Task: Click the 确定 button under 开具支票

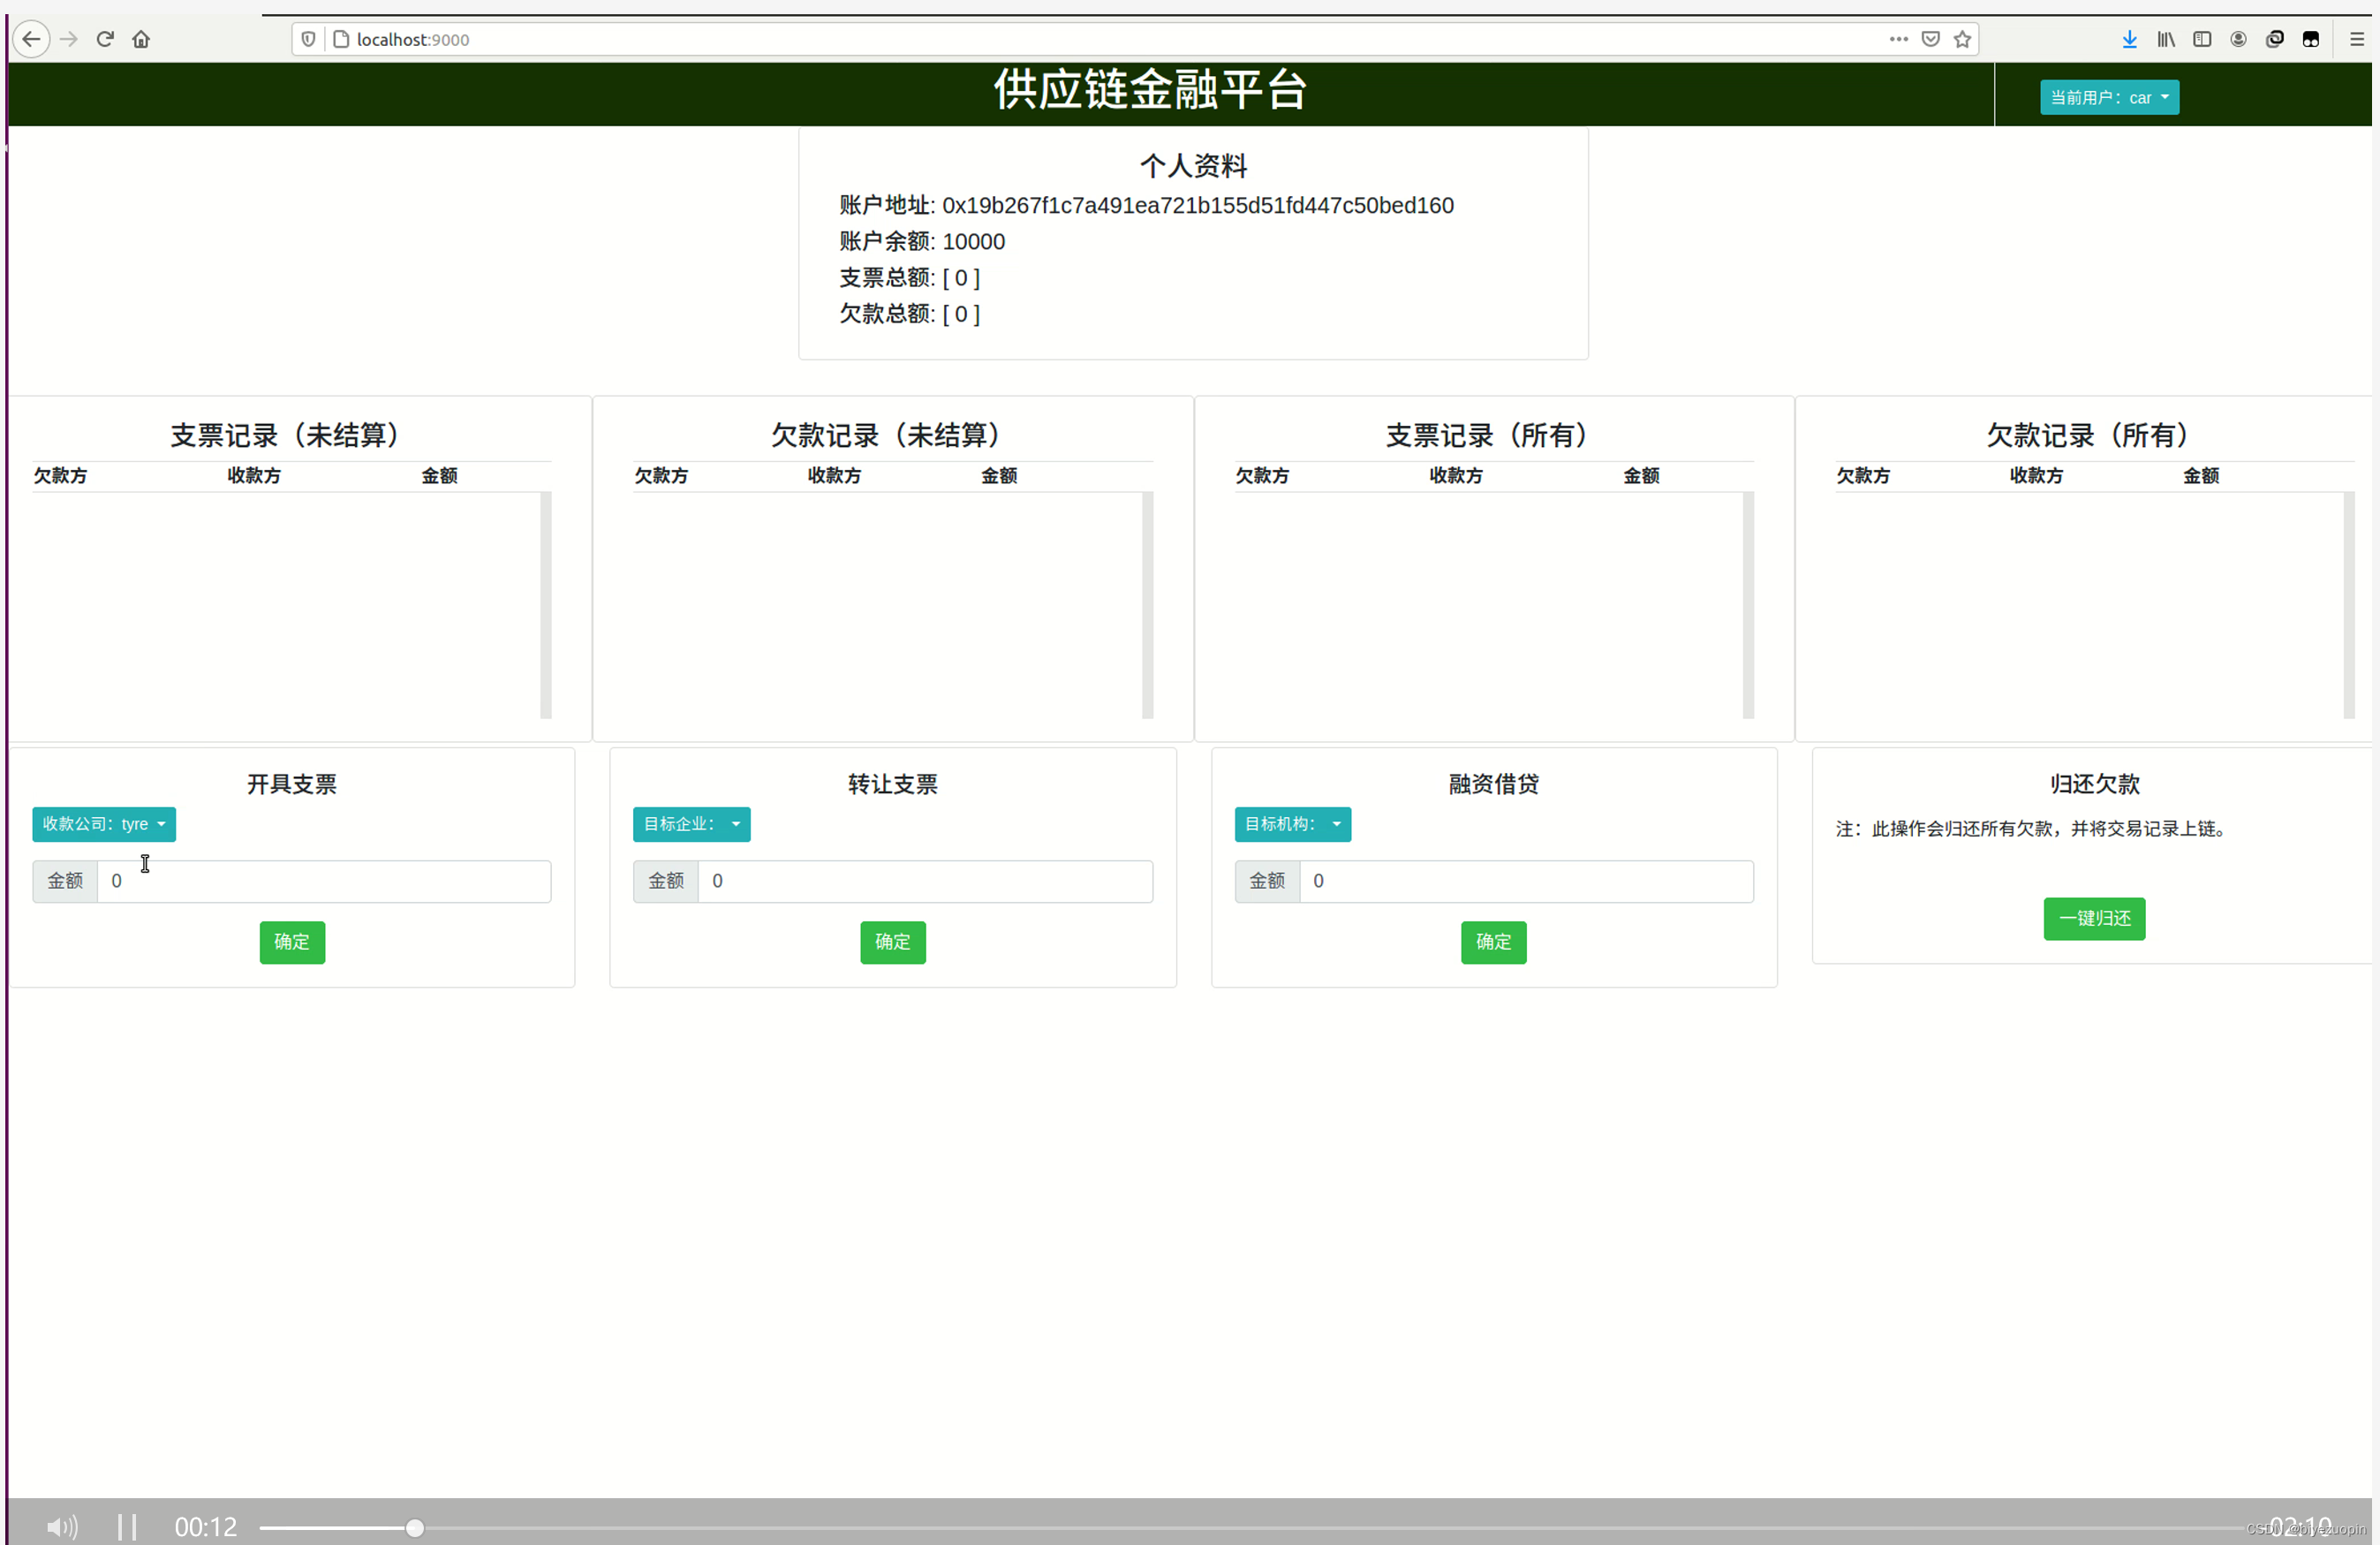Action: 291,942
